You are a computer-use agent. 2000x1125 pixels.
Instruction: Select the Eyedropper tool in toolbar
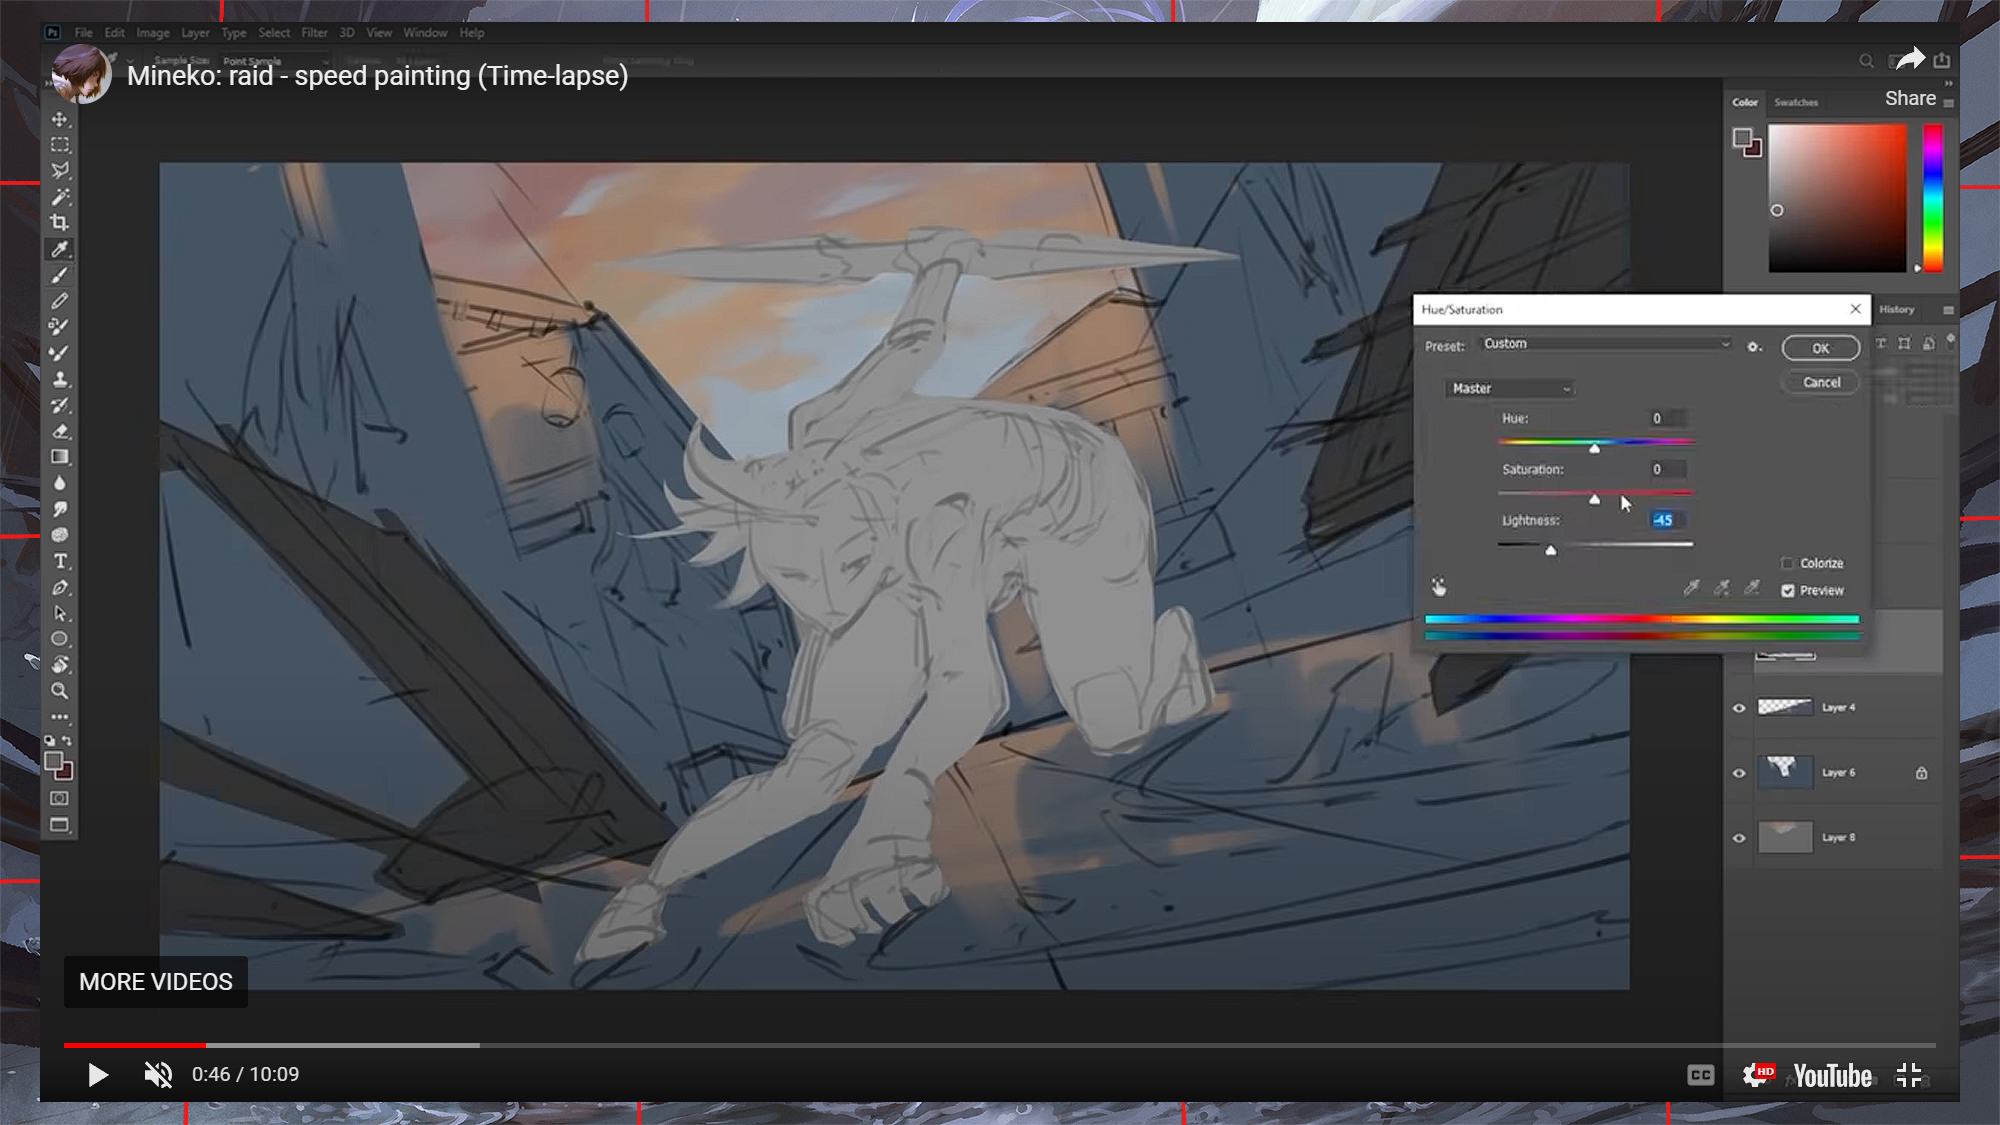(x=60, y=249)
